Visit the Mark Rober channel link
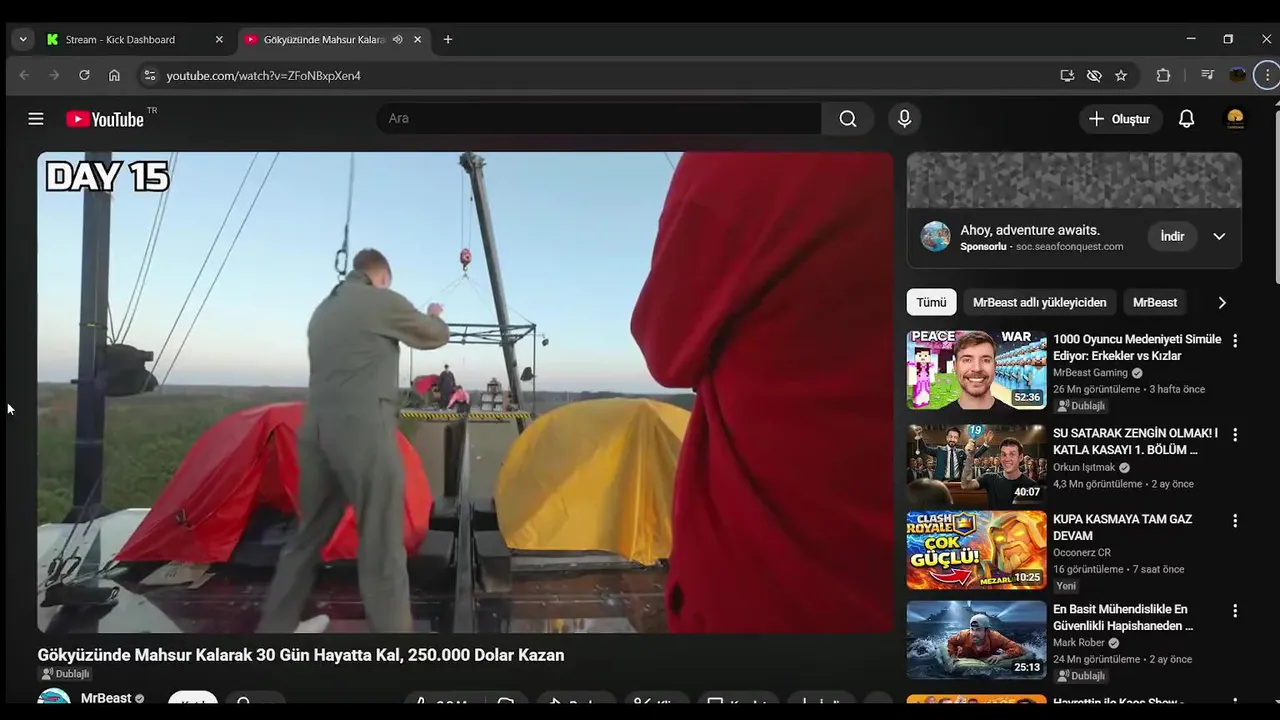The height and width of the screenshot is (720, 1280). 1079,643
